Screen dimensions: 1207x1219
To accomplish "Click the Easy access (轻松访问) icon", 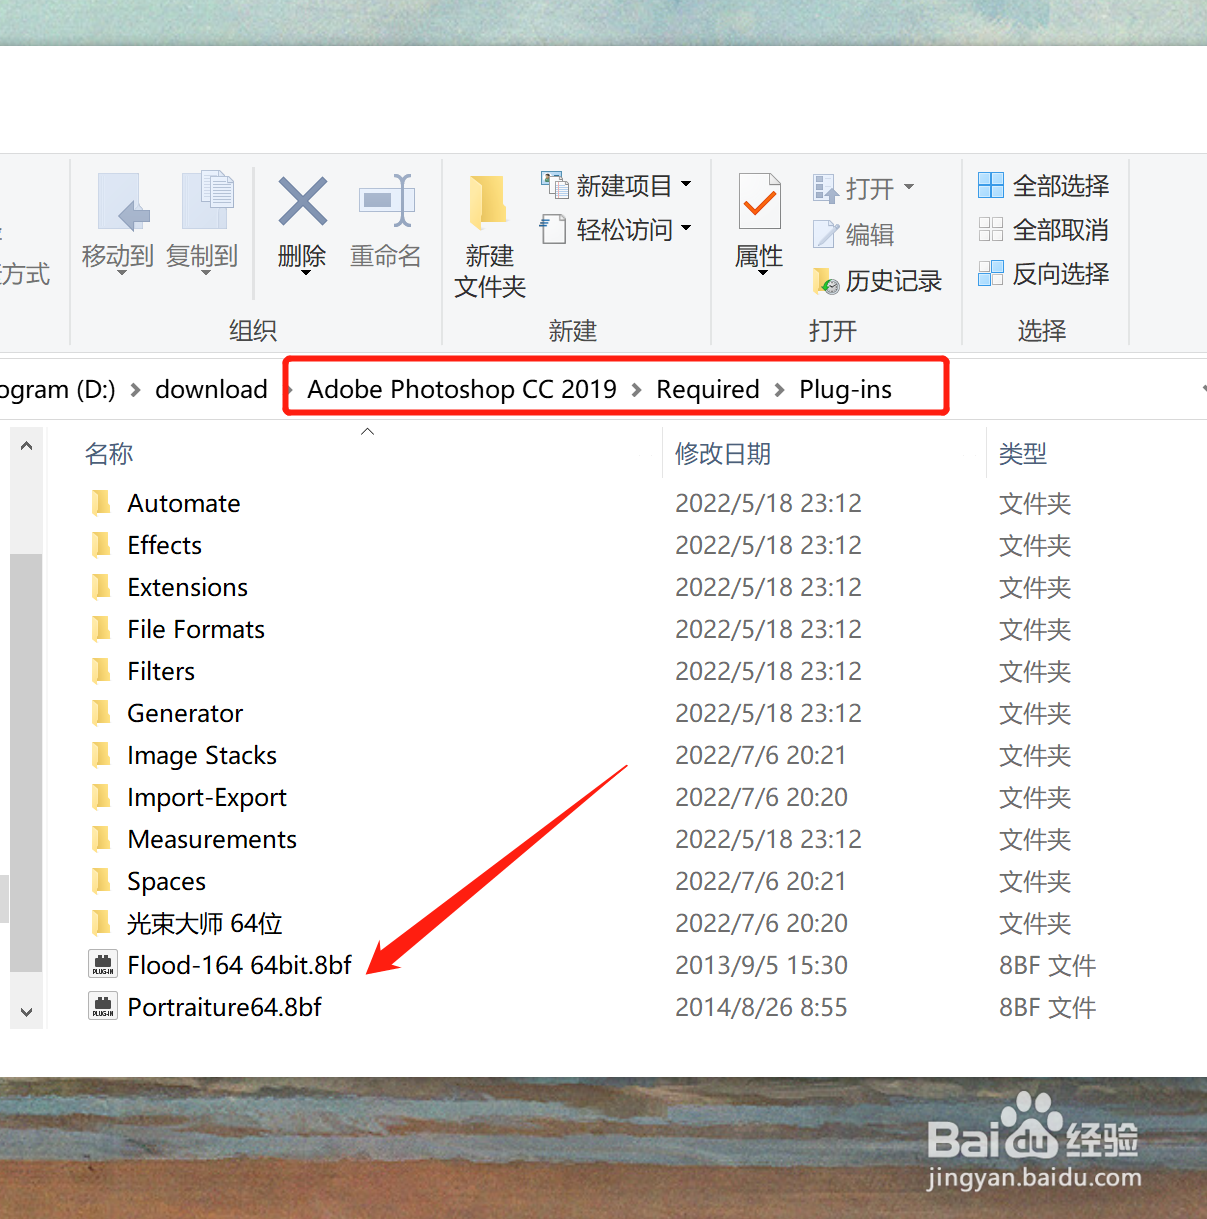I will pyautogui.click(x=553, y=229).
